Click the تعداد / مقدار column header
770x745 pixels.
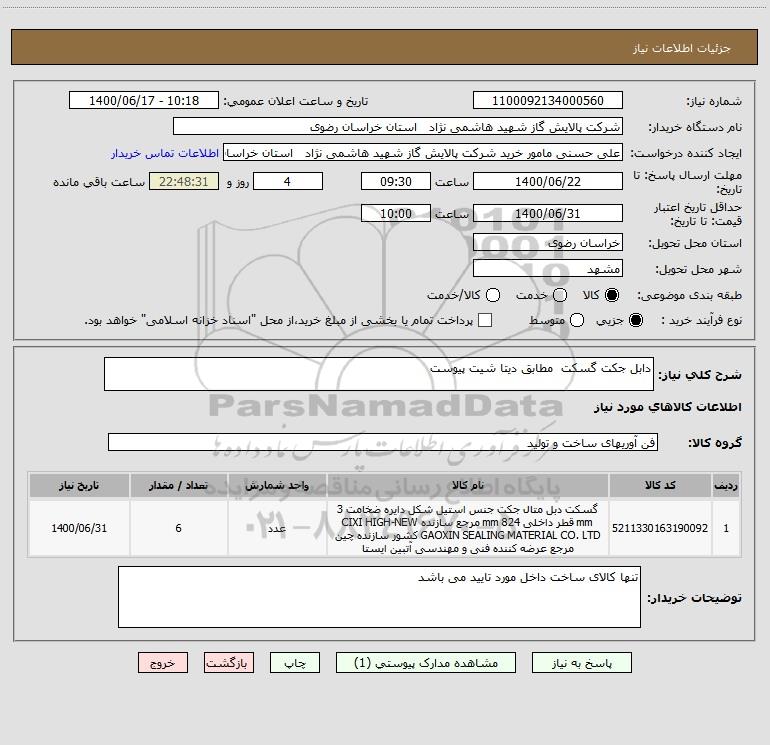[179, 485]
